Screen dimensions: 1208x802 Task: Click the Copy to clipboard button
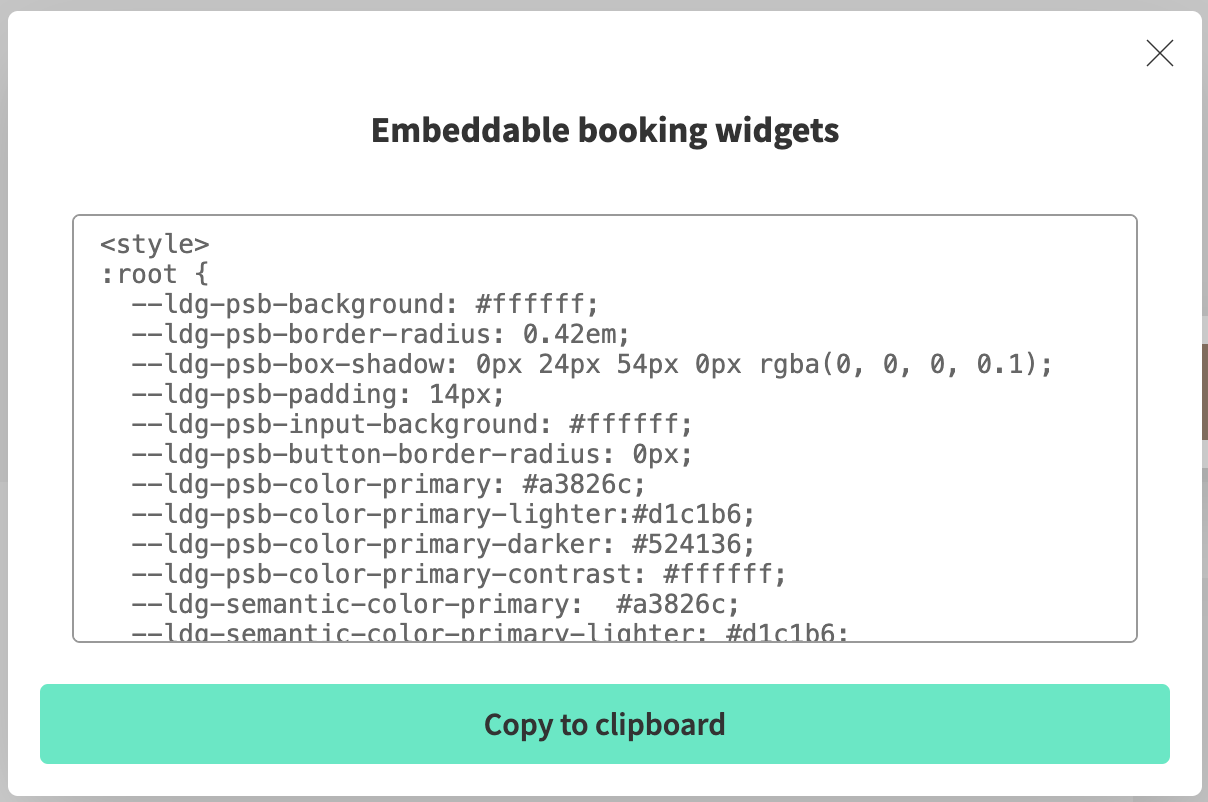[x=604, y=724]
